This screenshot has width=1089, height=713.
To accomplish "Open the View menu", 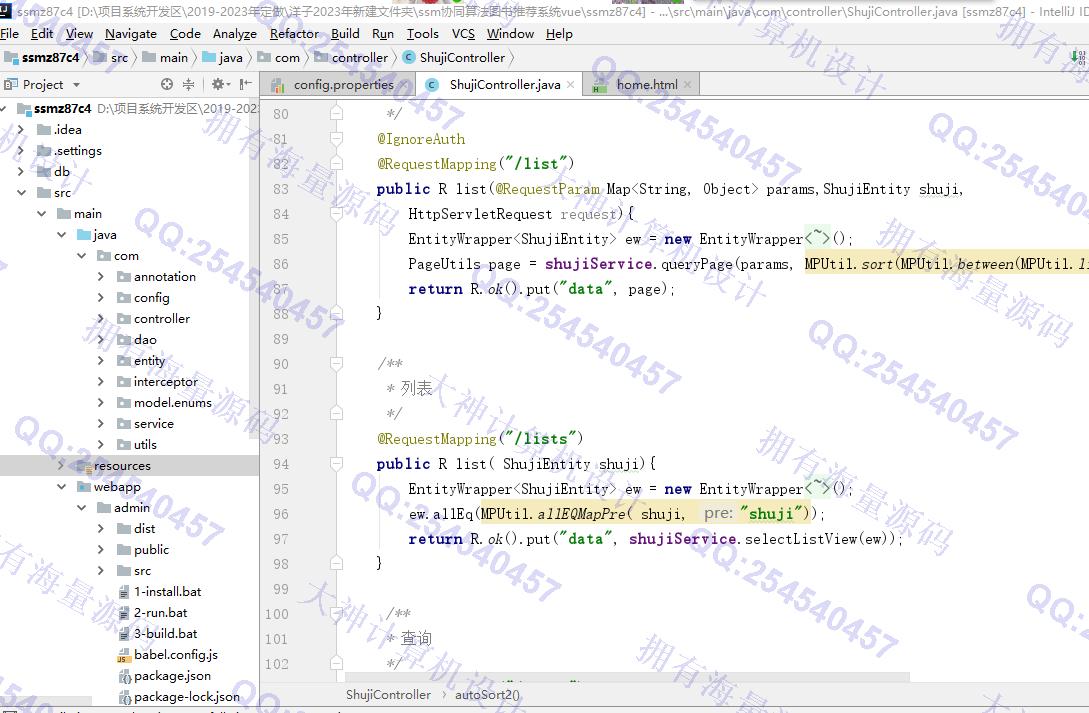I will coord(79,33).
